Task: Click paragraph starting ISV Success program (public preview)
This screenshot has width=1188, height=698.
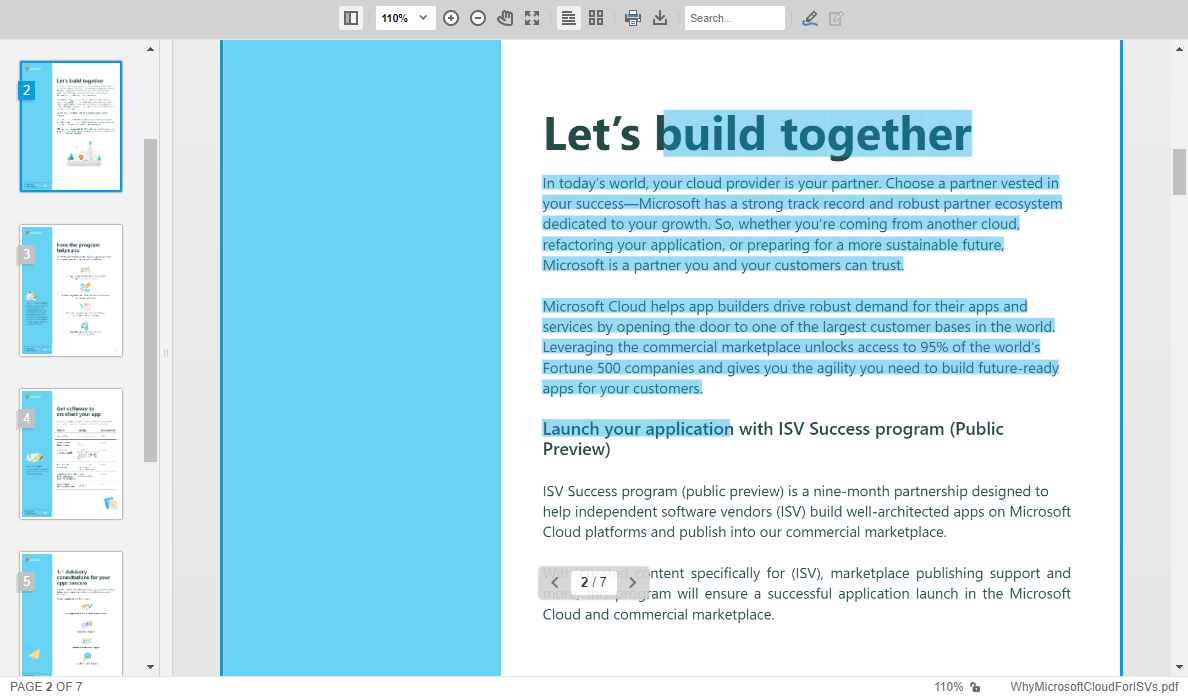Action: click(806, 512)
